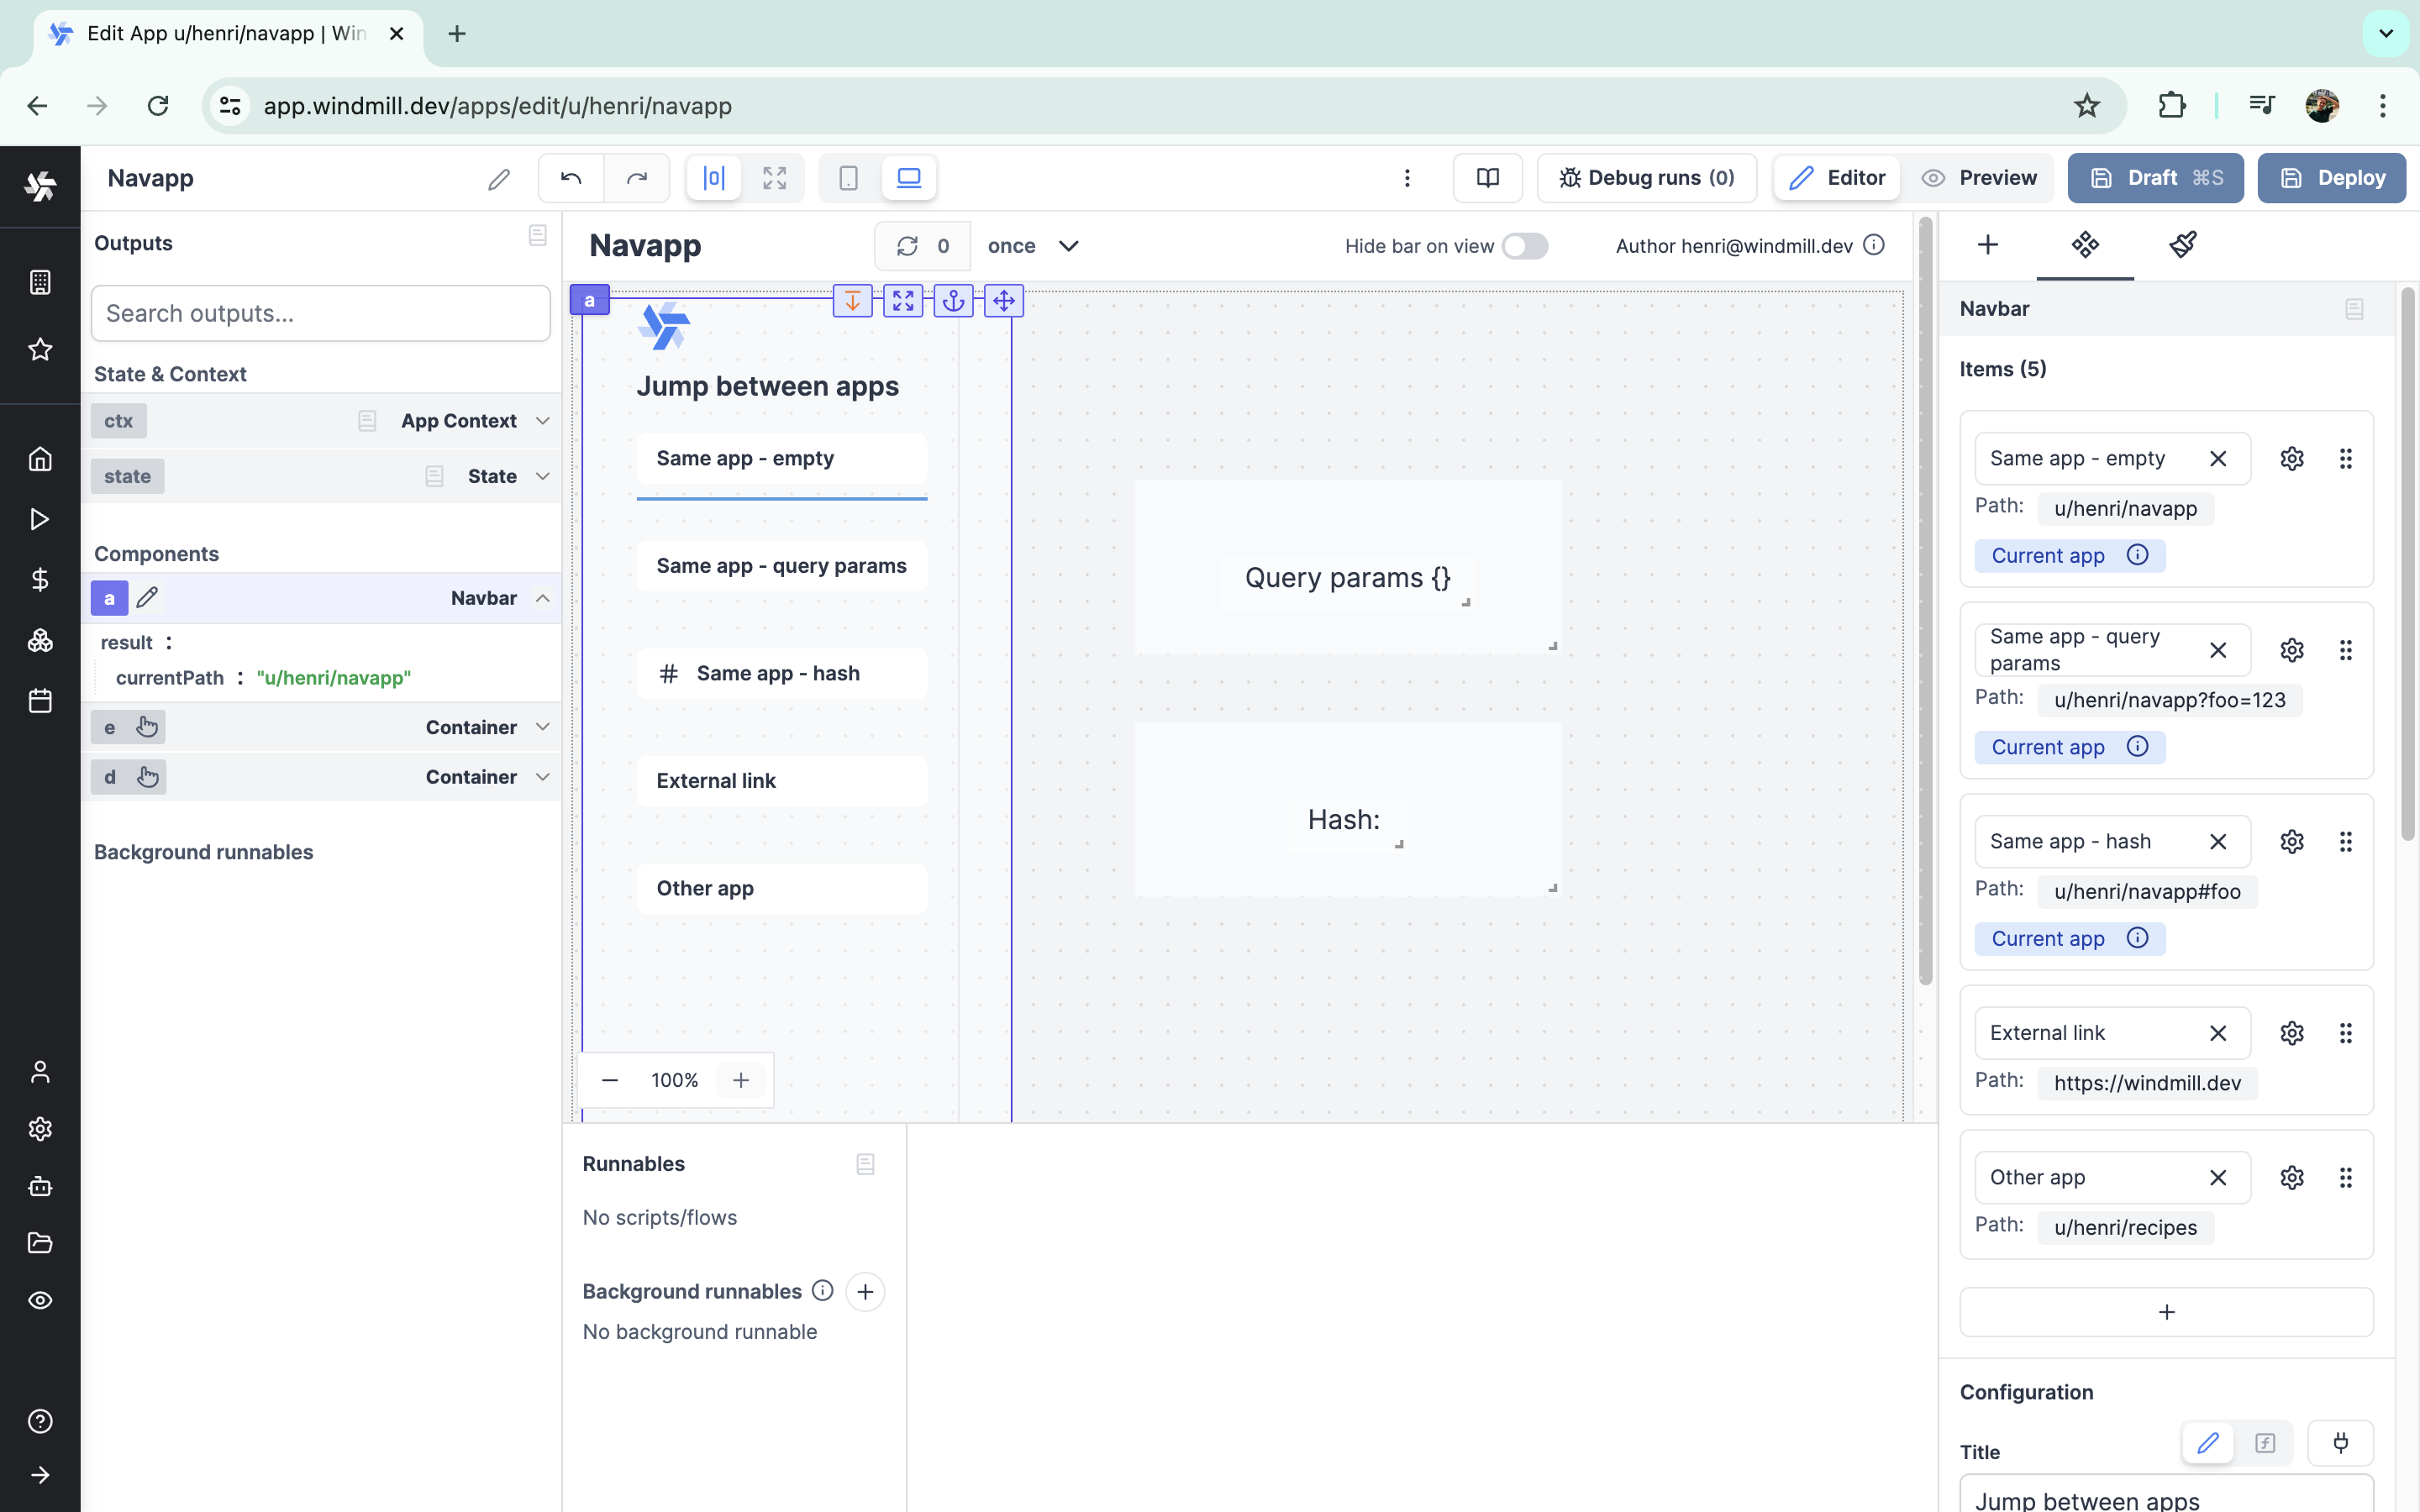
Task: Open the insert components plus tab
Action: (x=1987, y=245)
